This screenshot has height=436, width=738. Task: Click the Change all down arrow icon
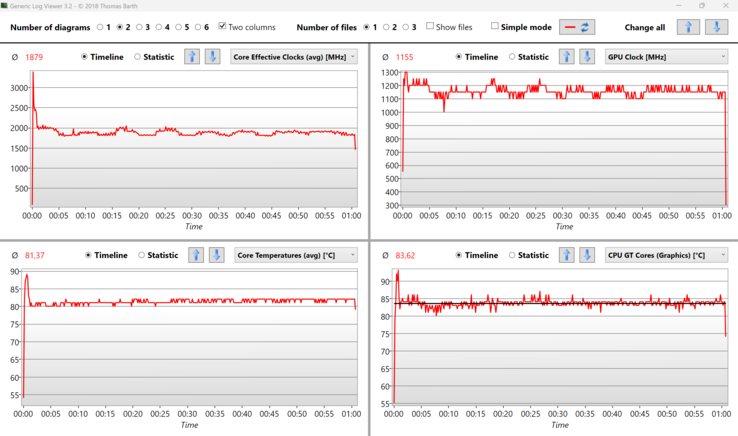716,27
